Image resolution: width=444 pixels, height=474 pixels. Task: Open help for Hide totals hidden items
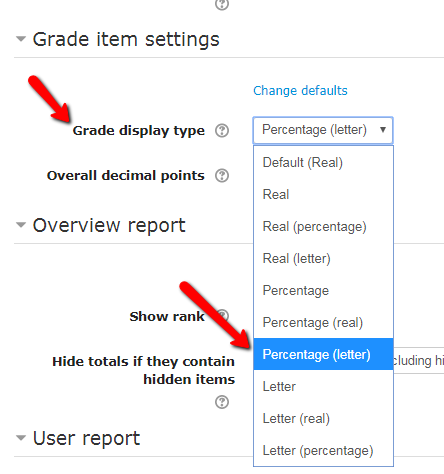coord(222,402)
